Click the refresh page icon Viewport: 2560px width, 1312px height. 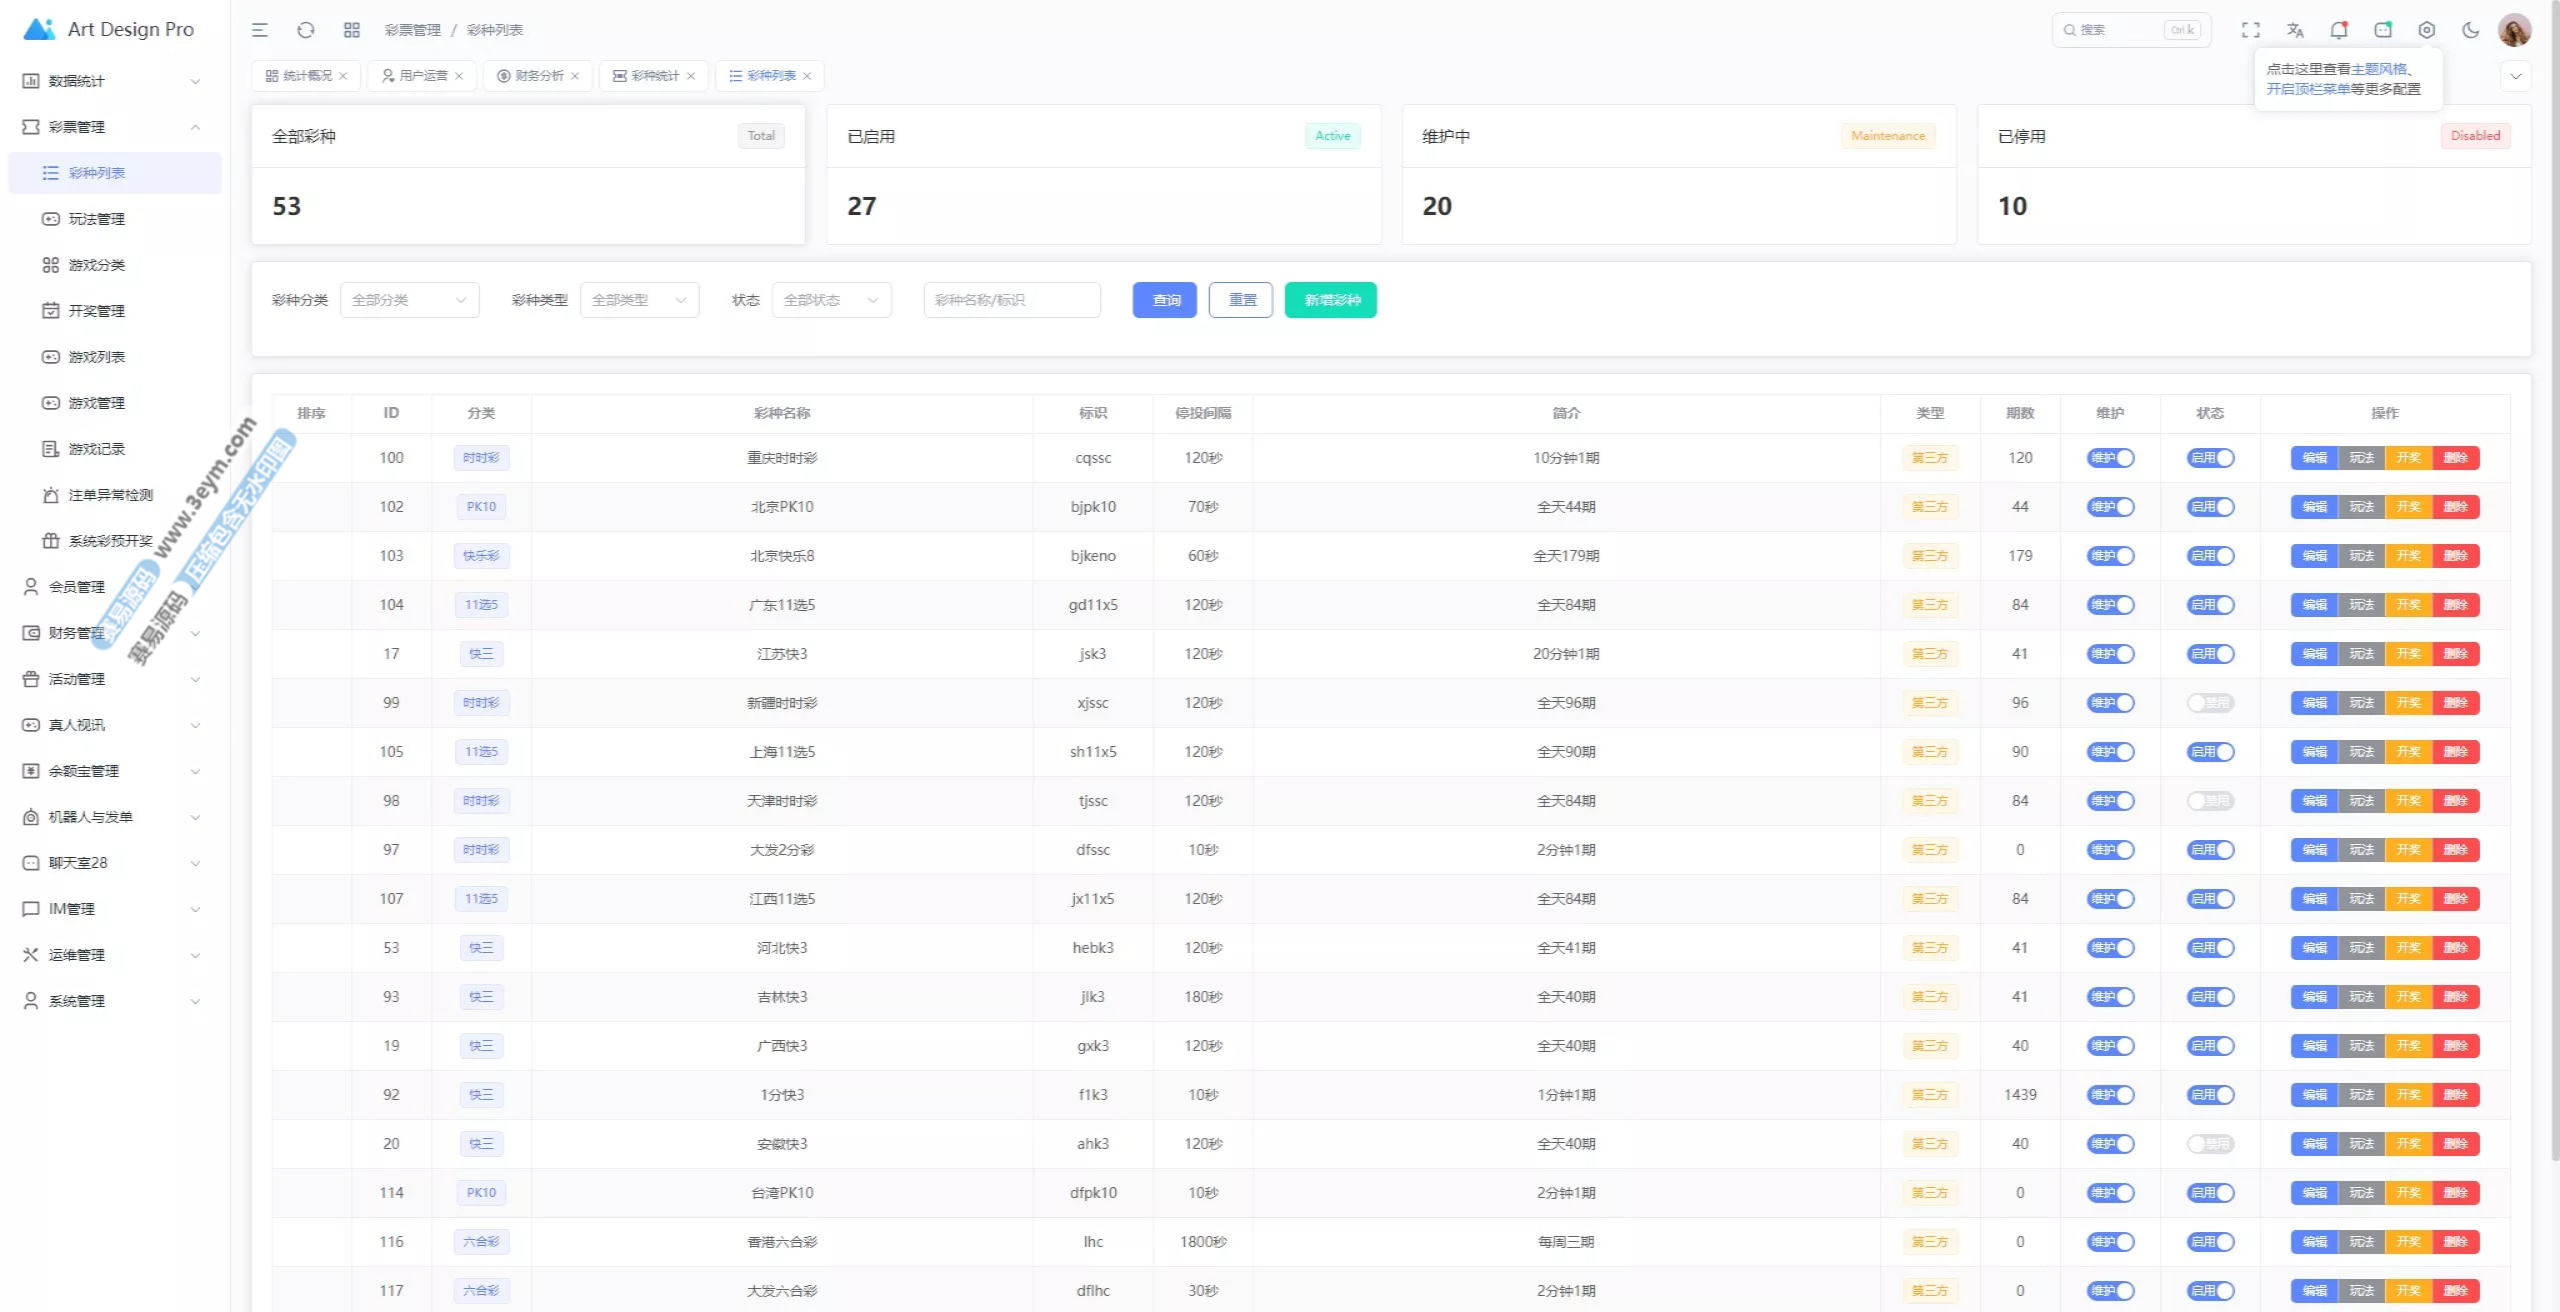[x=306, y=30]
